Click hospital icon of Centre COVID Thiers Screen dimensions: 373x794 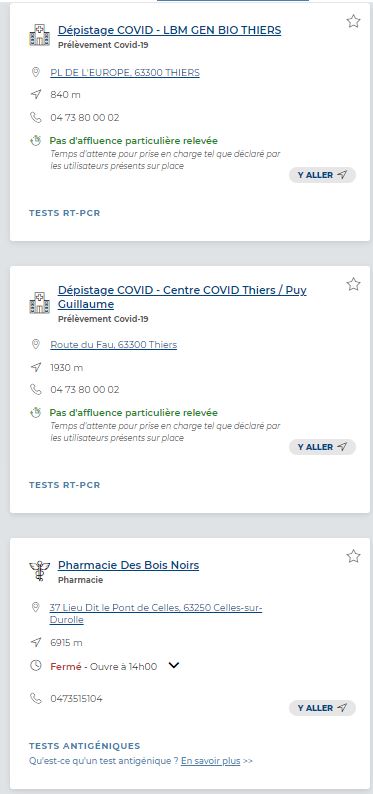tap(39, 303)
